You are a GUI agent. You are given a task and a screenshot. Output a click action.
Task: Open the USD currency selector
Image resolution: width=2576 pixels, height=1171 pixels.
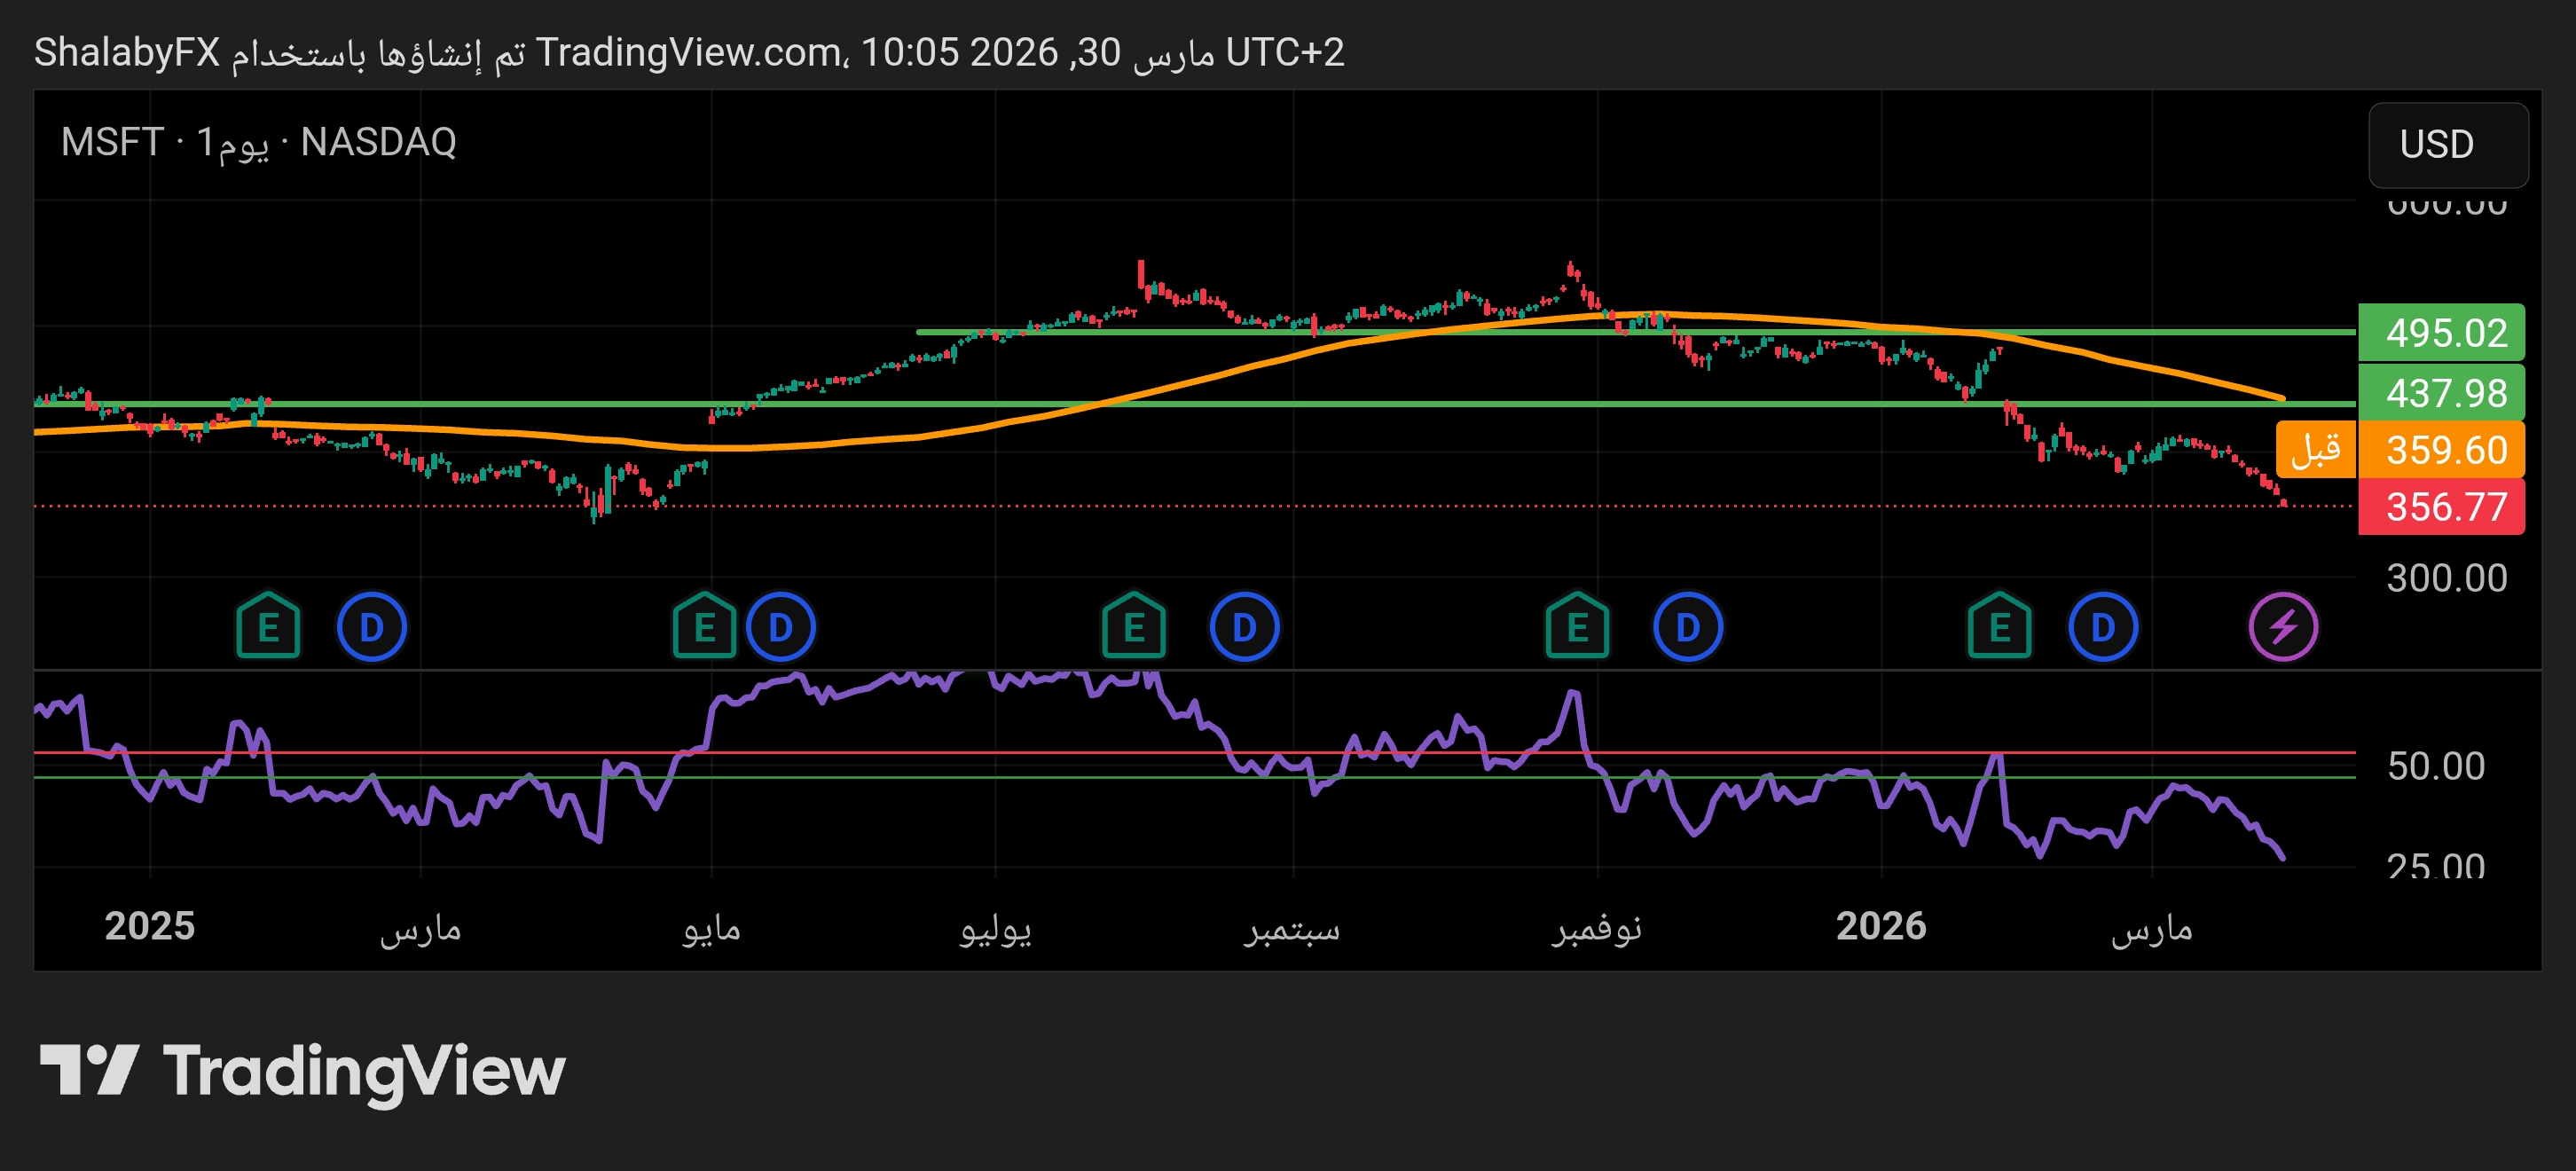2447,145
